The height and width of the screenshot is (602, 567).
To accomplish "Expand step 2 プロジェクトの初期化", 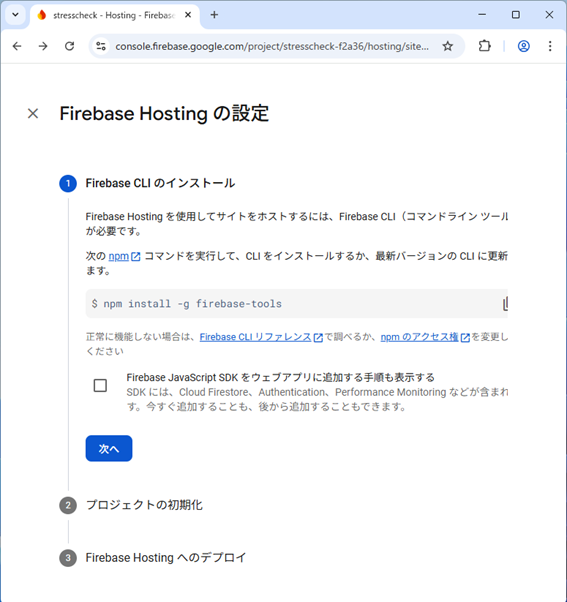I will point(144,505).
